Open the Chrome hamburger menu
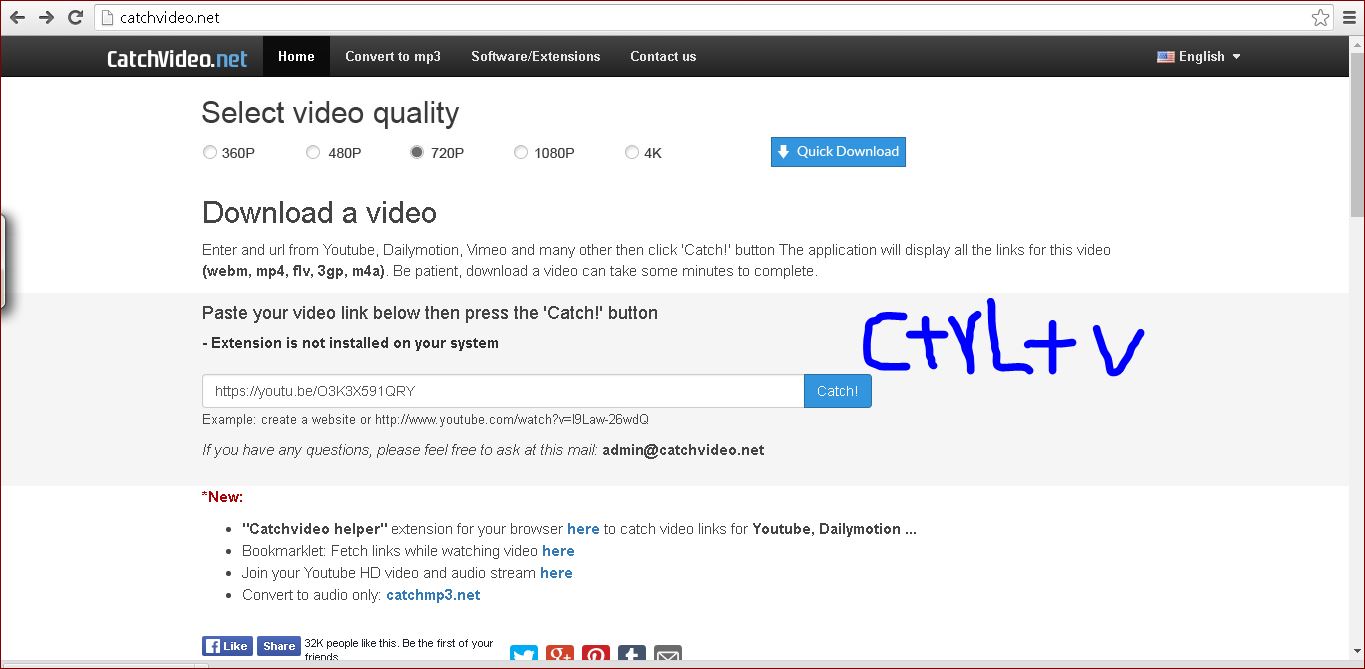This screenshot has width=1365, height=669. (x=1349, y=18)
